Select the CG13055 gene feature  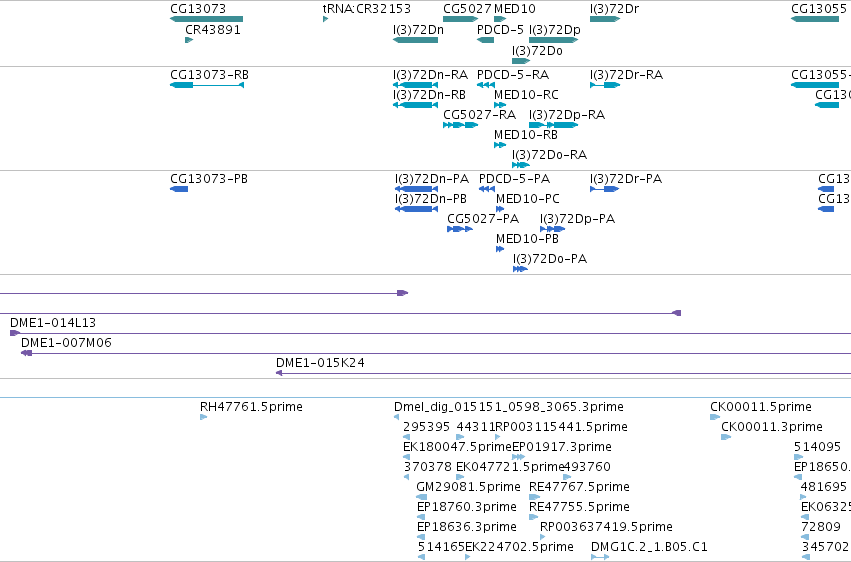coord(815,19)
